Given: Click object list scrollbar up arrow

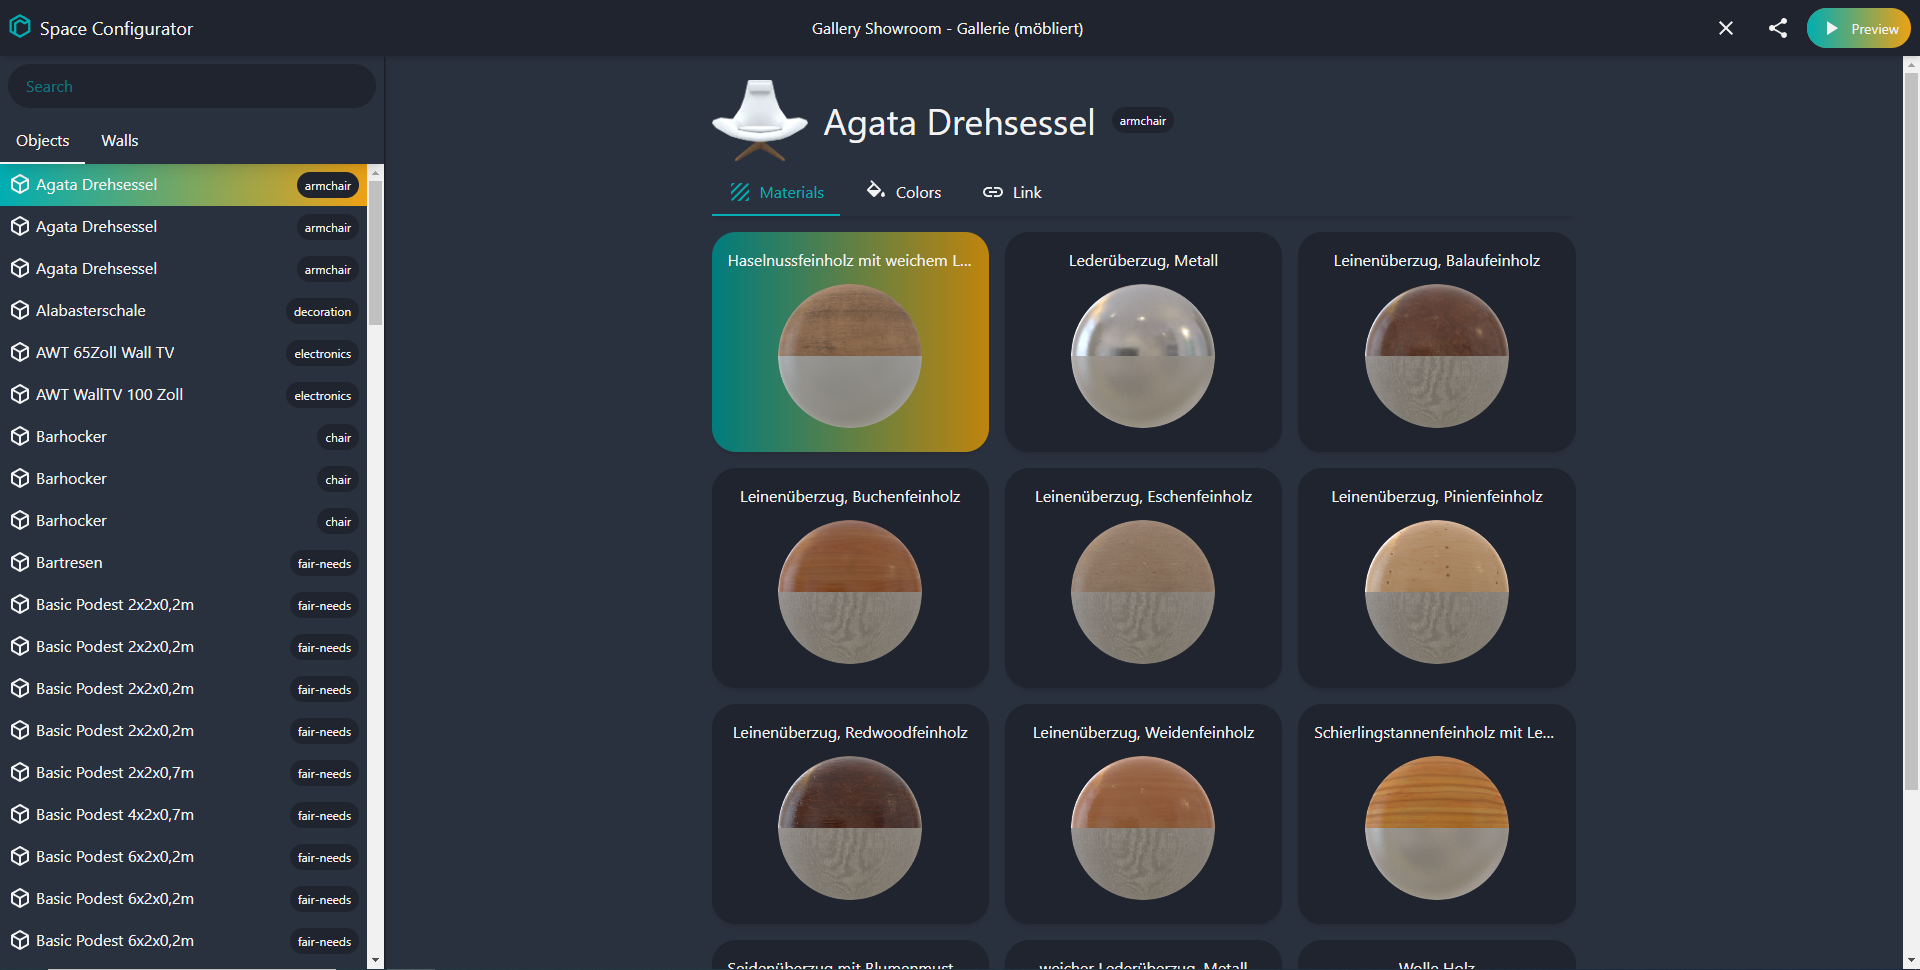Looking at the screenshot, I should tap(376, 172).
